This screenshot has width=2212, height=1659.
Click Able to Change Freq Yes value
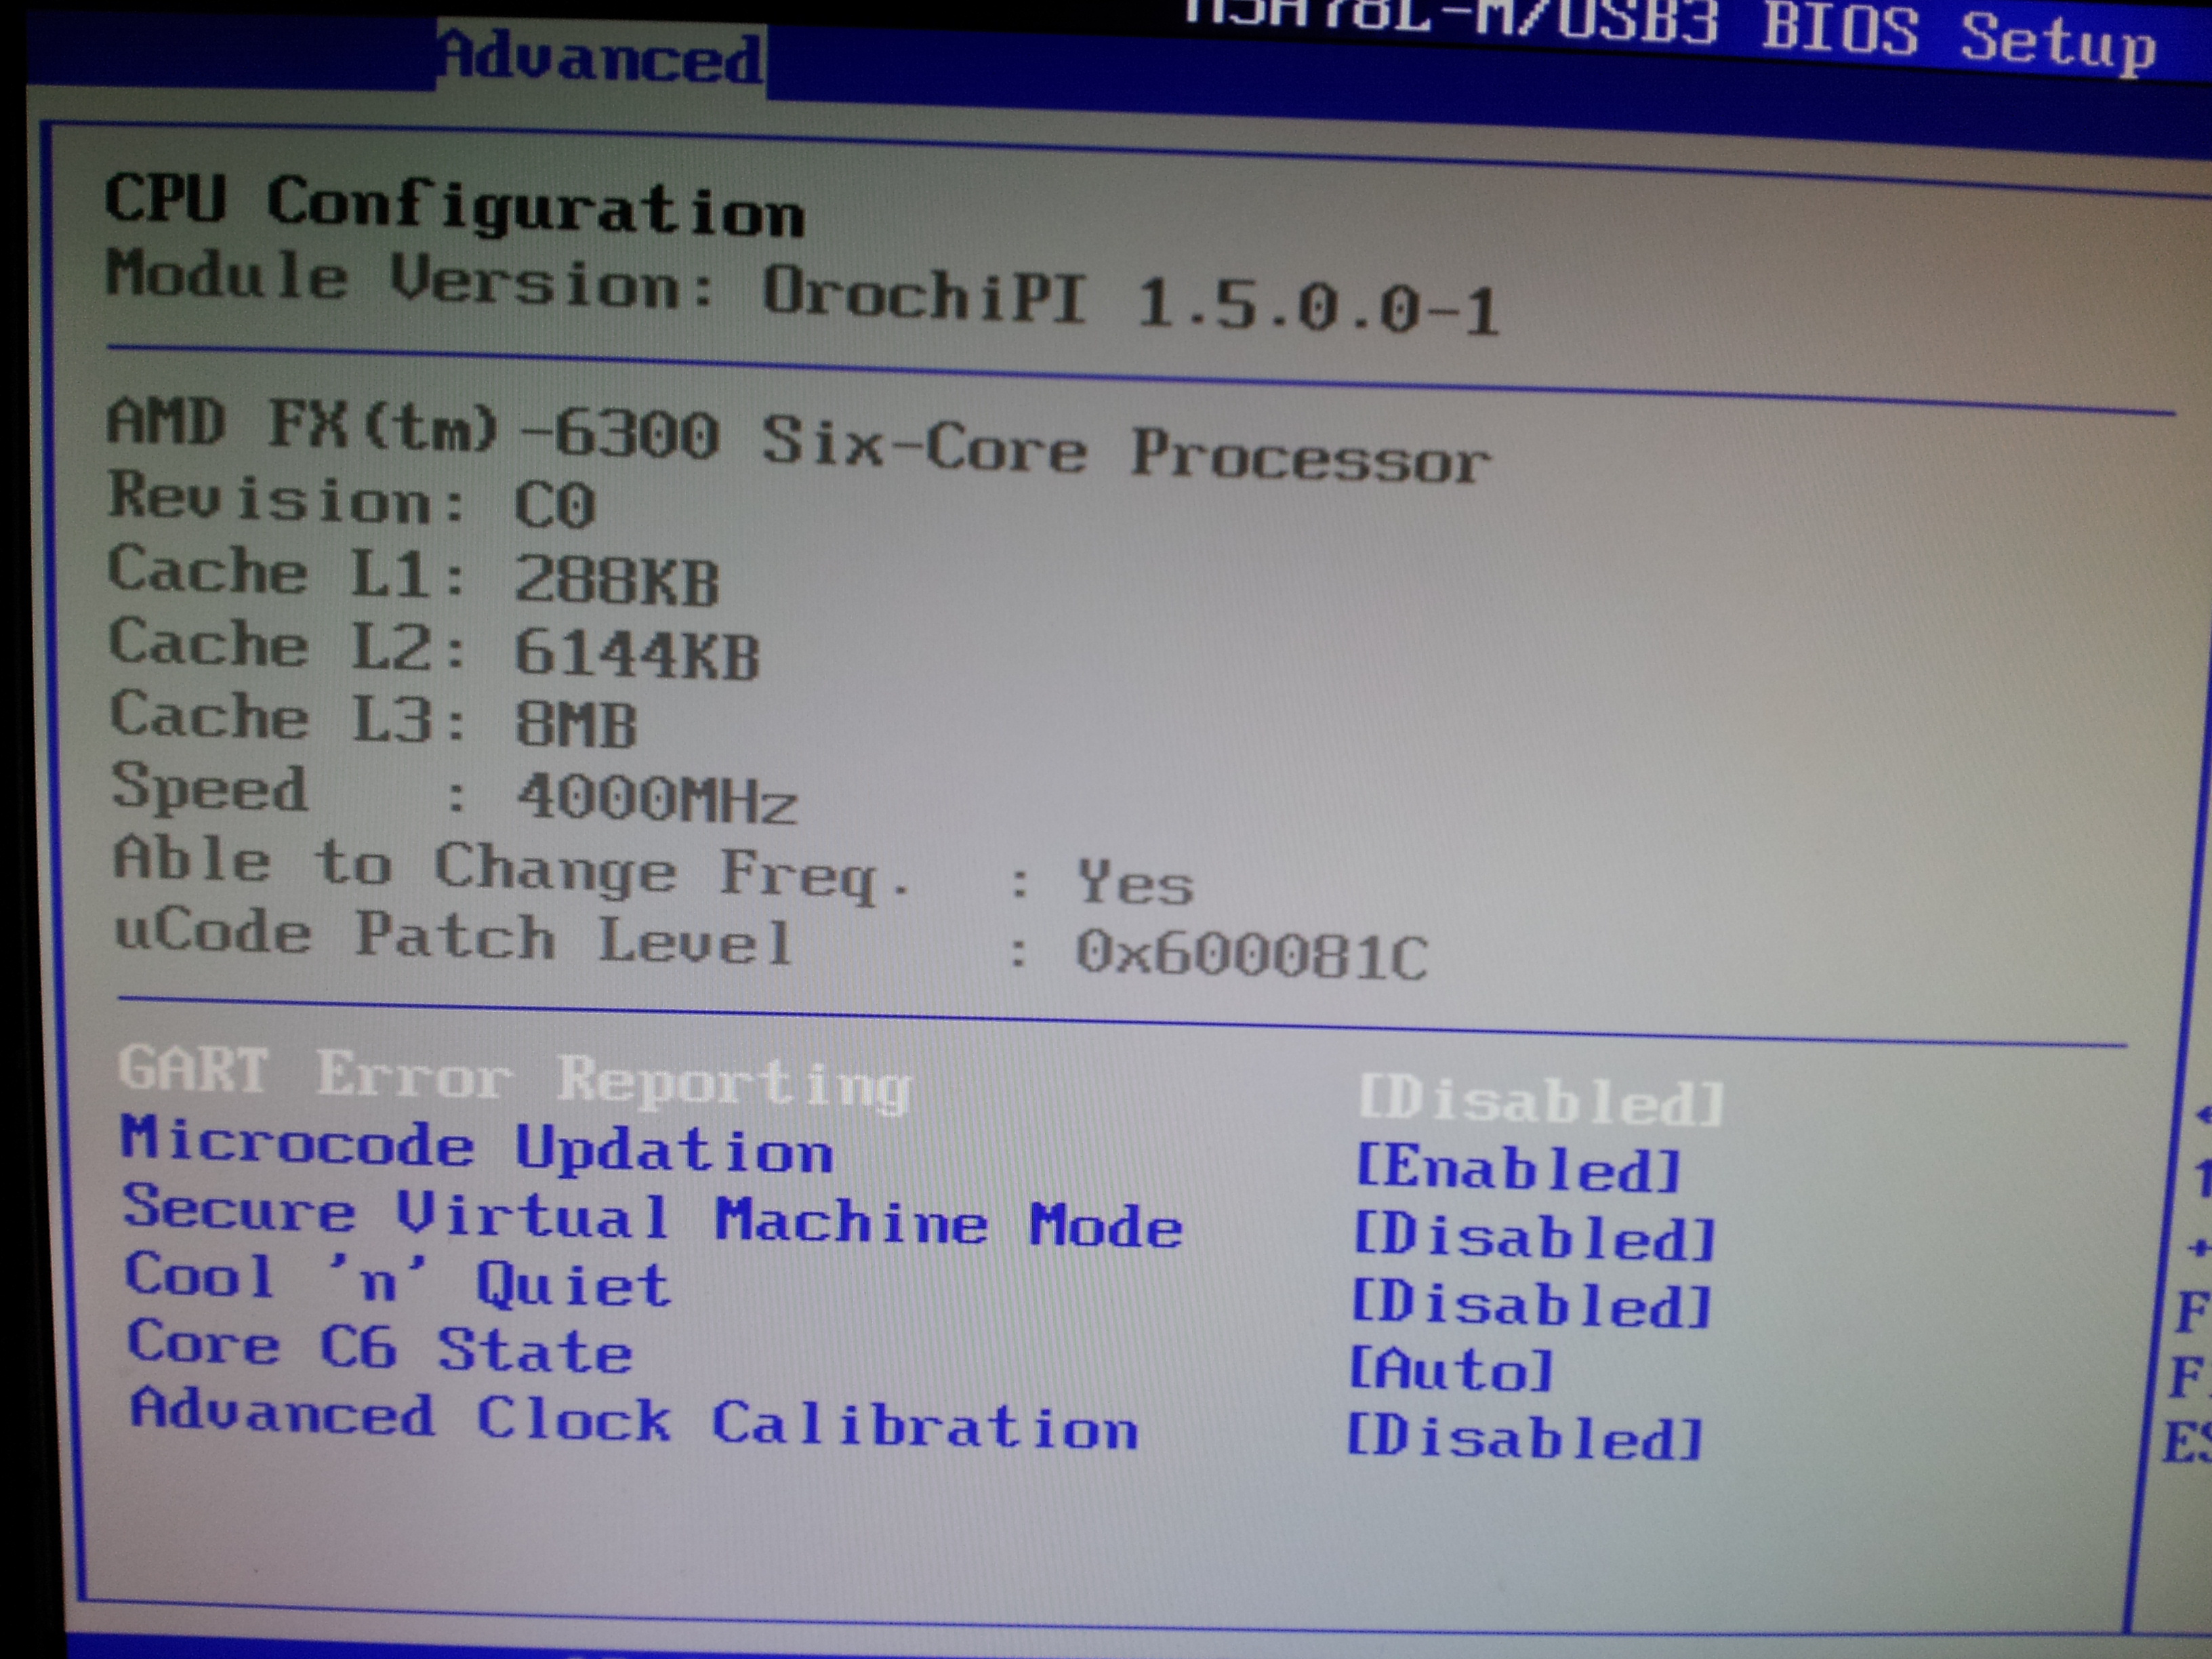pos(1135,883)
